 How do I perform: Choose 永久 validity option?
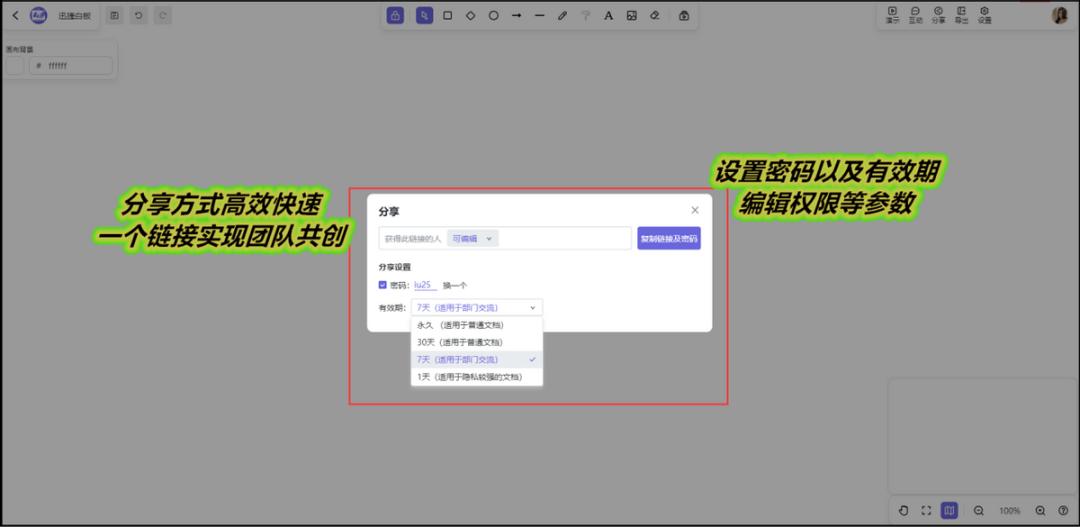477,324
